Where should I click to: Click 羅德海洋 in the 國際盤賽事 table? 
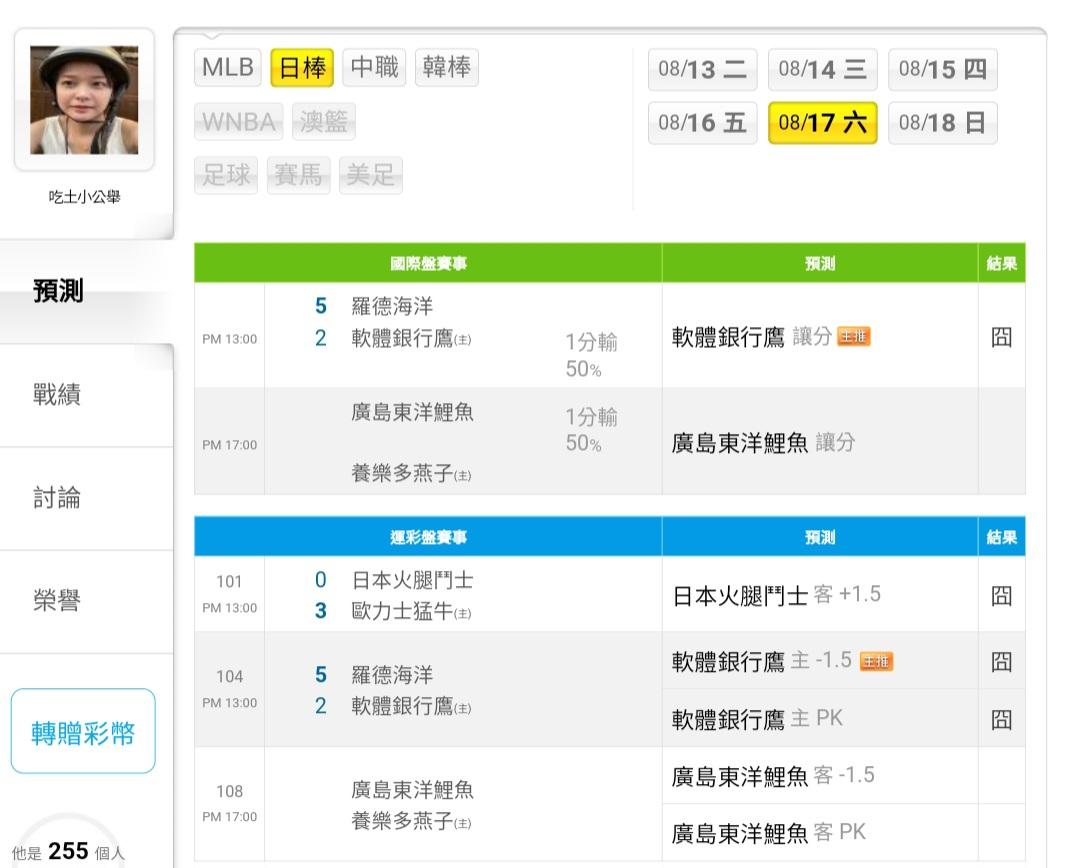click(x=392, y=306)
